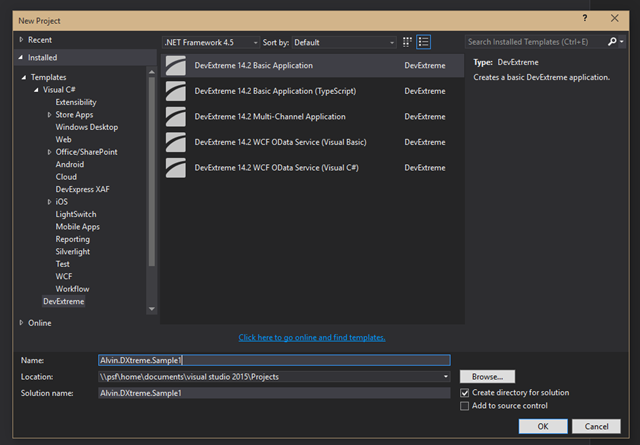Screen dimensions: 640x445
Task: Click the go online and find templates link
Action: pyautogui.click(x=312, y=337)
